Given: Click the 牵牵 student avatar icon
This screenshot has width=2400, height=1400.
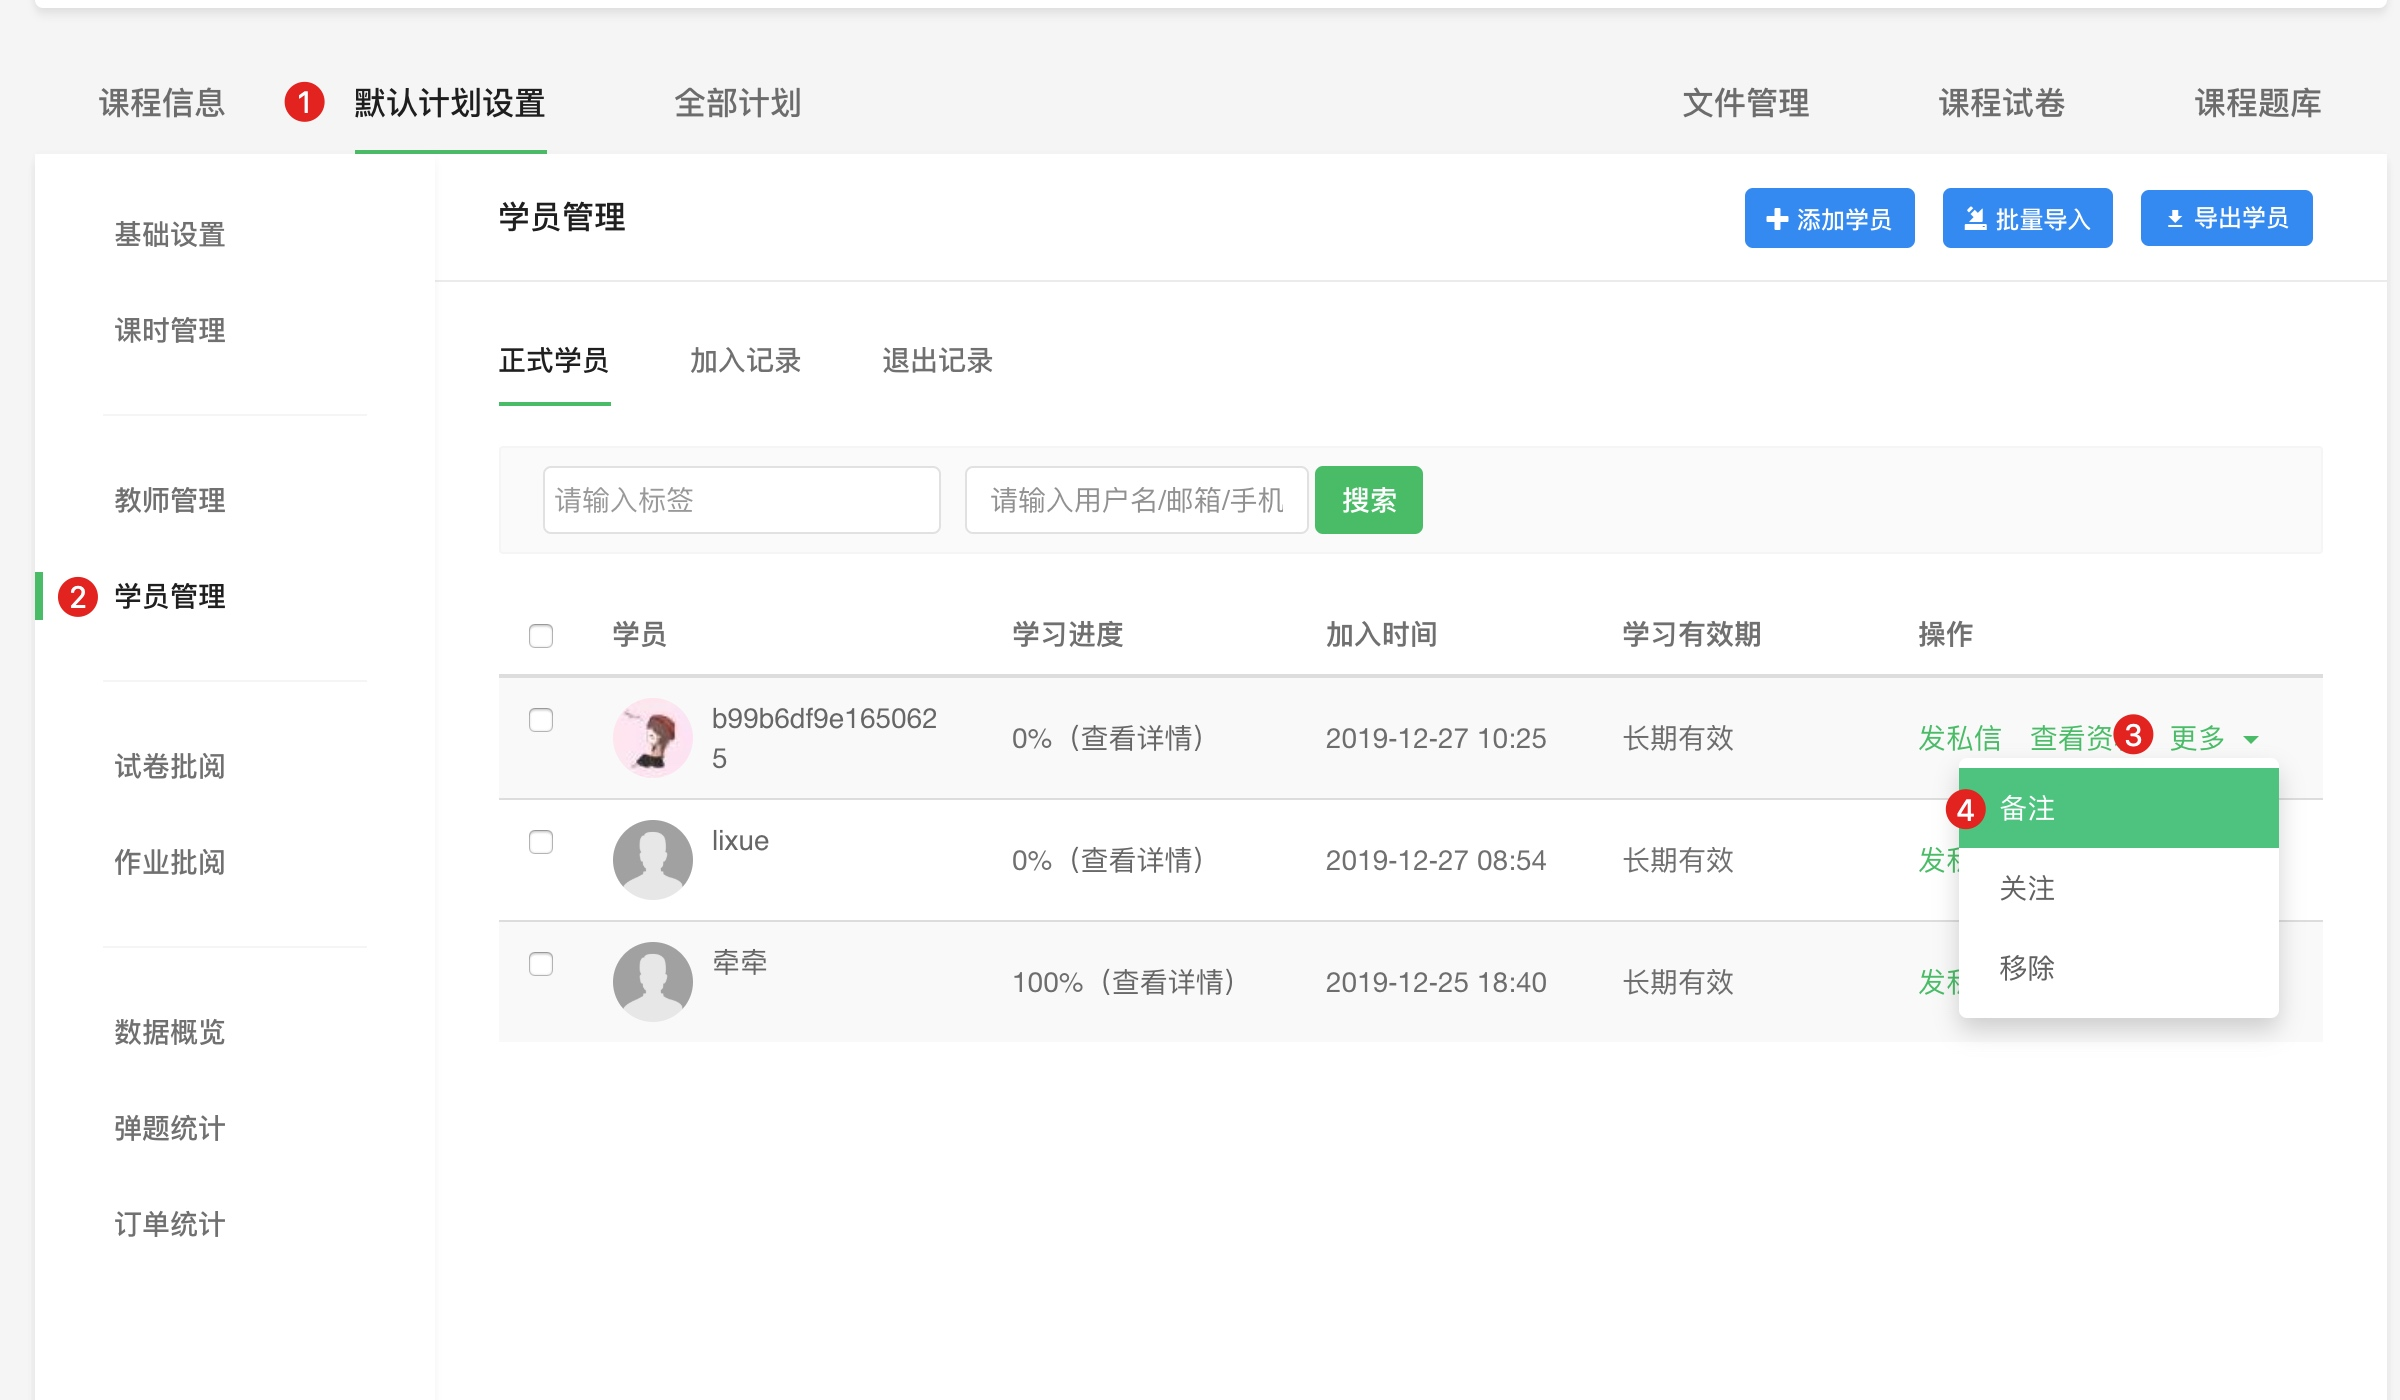Looking at the screenshot, I should [x=652, y=982].
